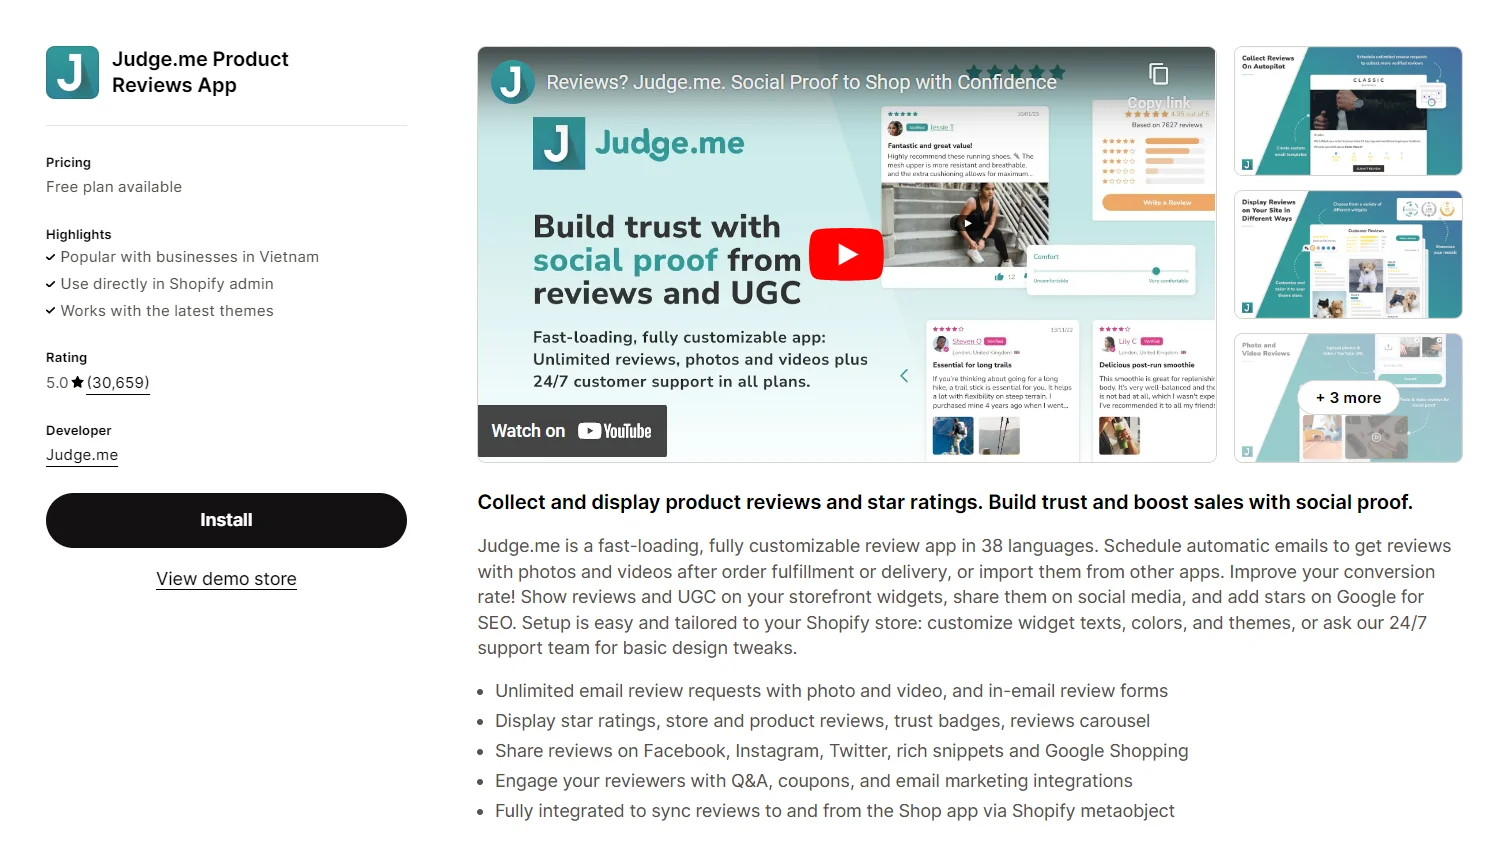The image size is (1503, 845).
Task: Click Watch on YouTube button
Action: (x=572, y=431)
